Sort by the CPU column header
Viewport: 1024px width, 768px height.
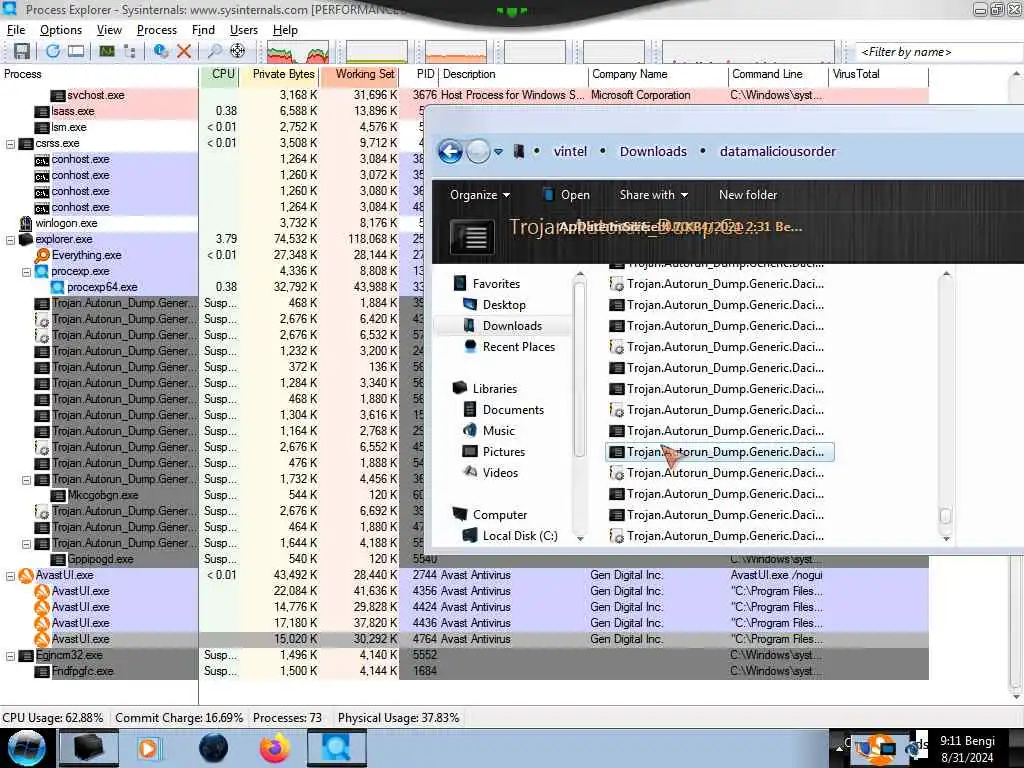(x=219, y=74)
